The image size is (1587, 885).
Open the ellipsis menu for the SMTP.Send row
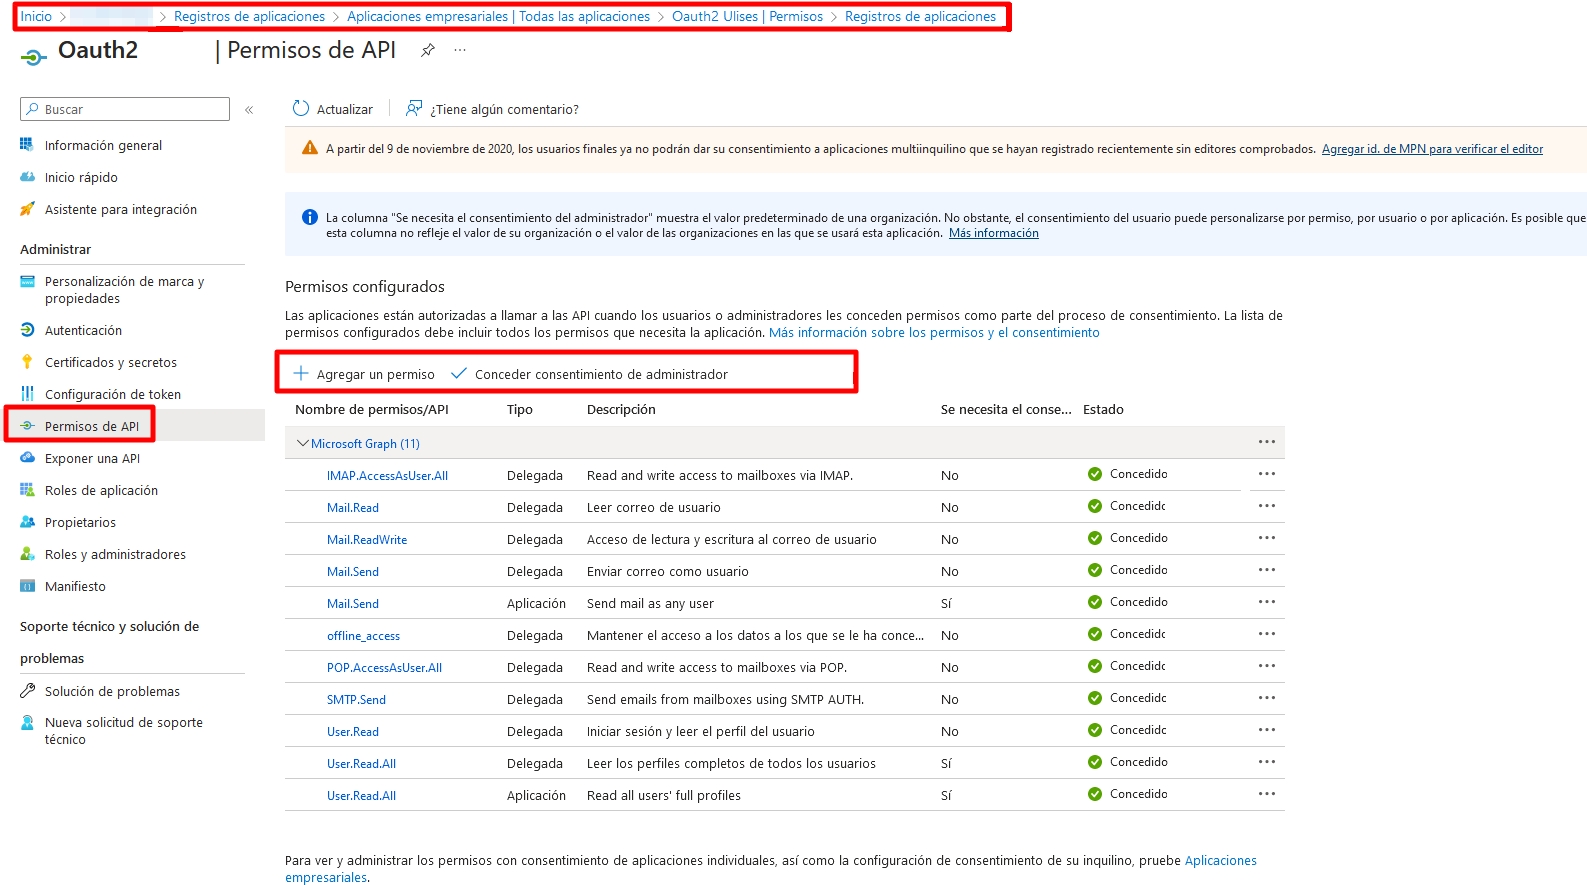1266,698
